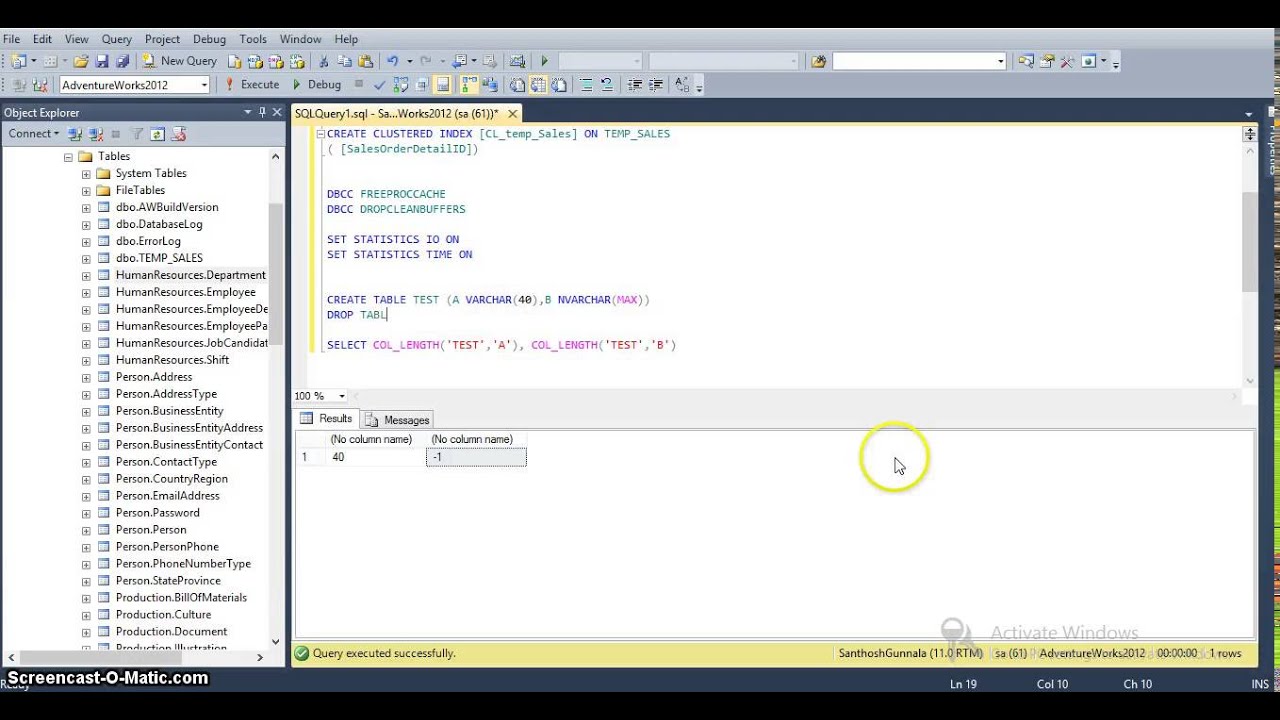This screenshot has width=1280, height=720.
Task: Specify Values for Template Parameters icon
Action: 682,85
